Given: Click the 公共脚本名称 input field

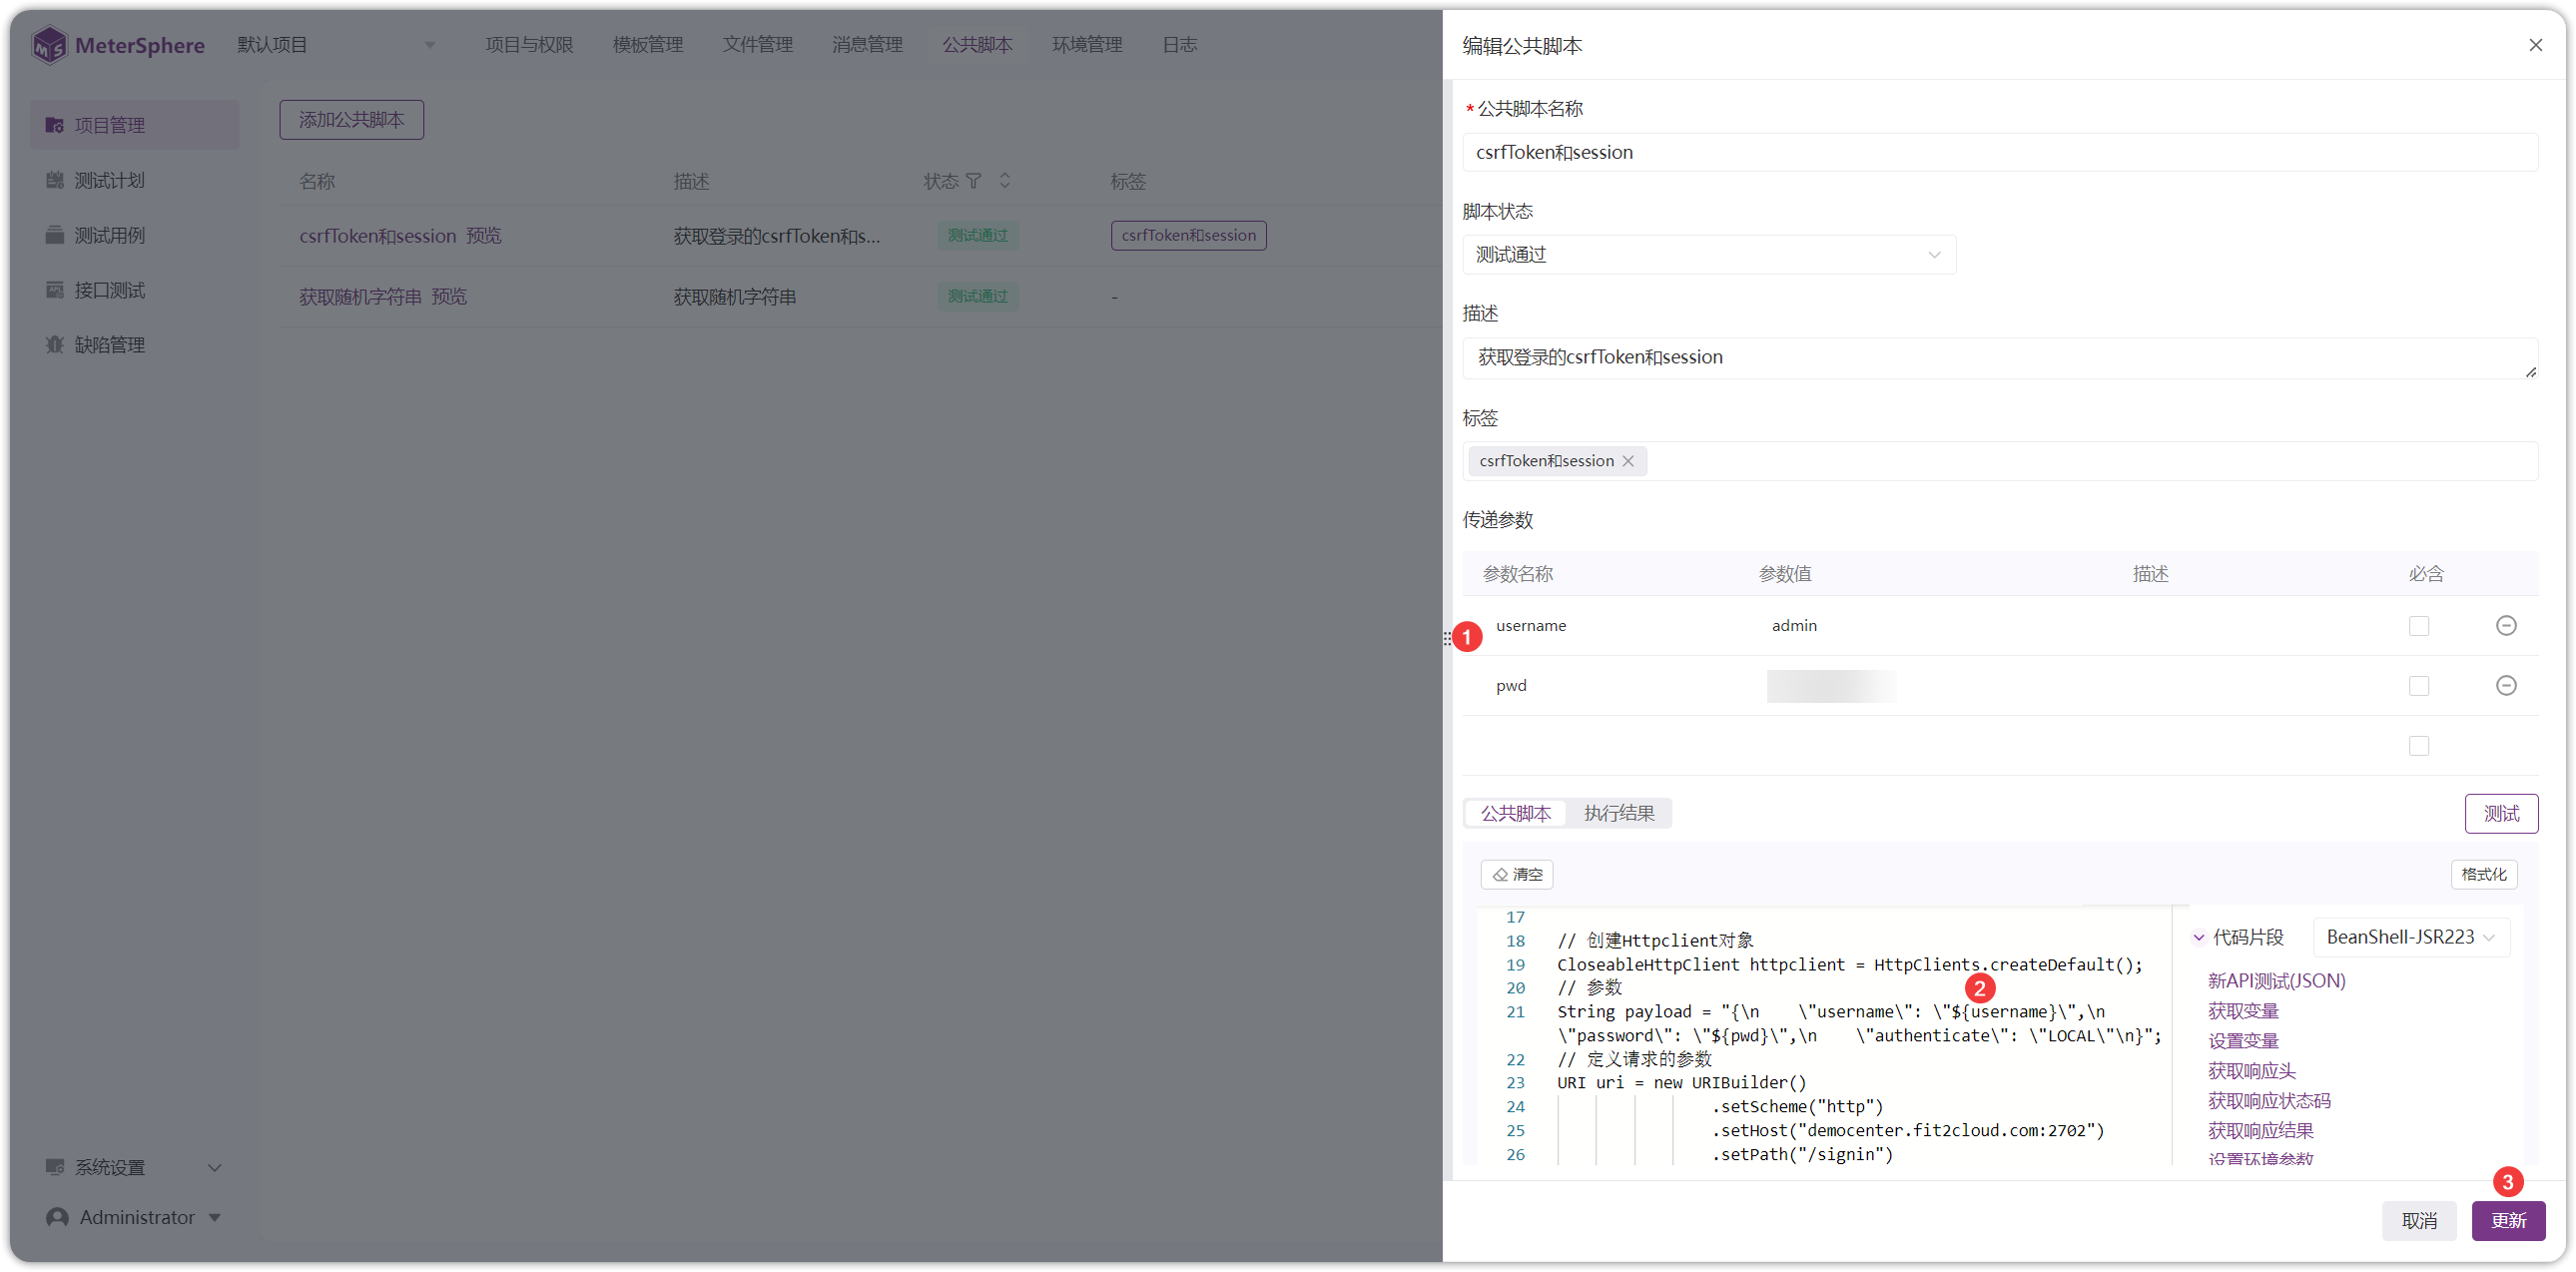Looking at the screenshot, I should coord(1999,152).
